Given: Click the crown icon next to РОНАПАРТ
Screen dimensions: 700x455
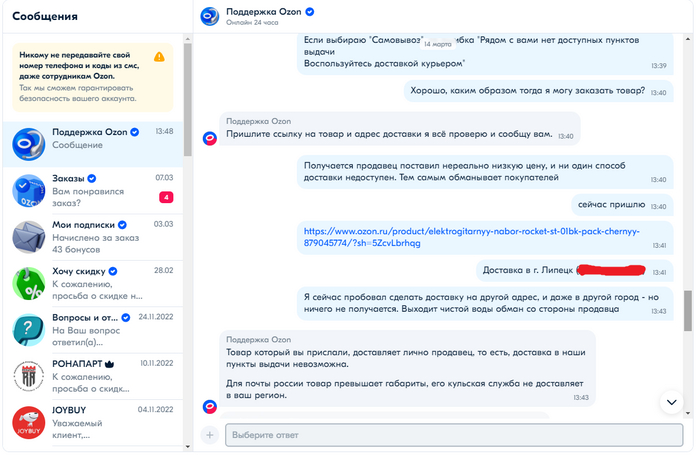Looking at the screenshot, I should point(109,364).
